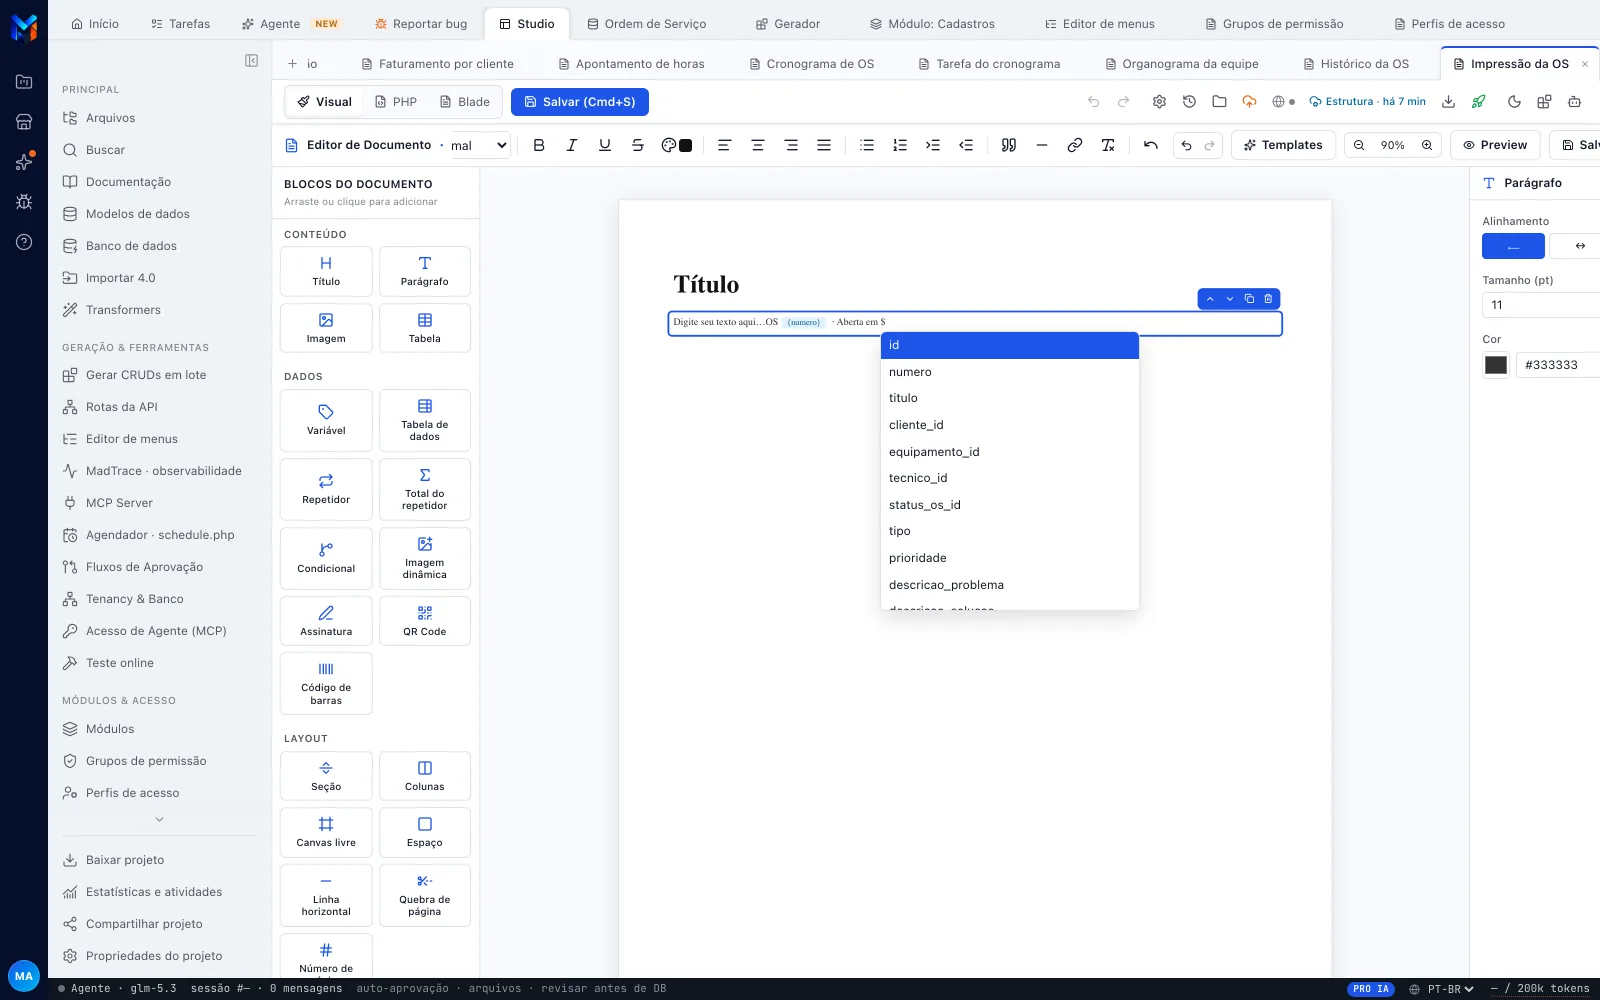1600x1000 pixels.
Task: Add a Variável block
Action: 326,420
